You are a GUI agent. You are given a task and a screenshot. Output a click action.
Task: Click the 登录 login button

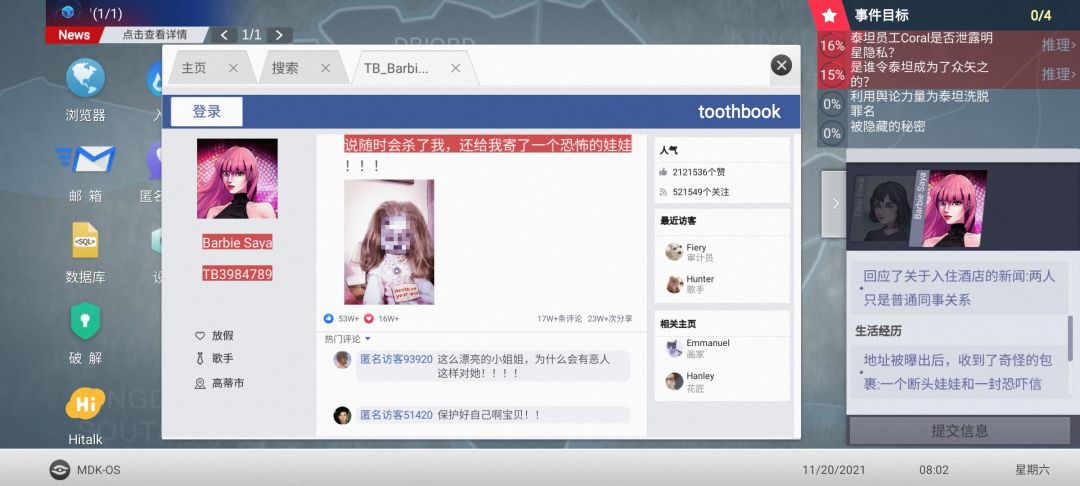[x=207, y=112]
